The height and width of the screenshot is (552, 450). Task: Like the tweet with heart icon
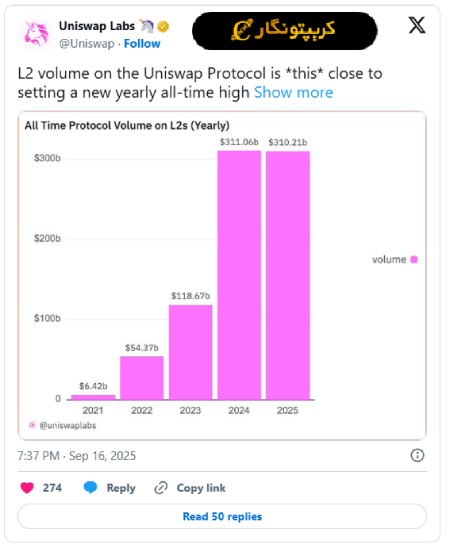27,488
